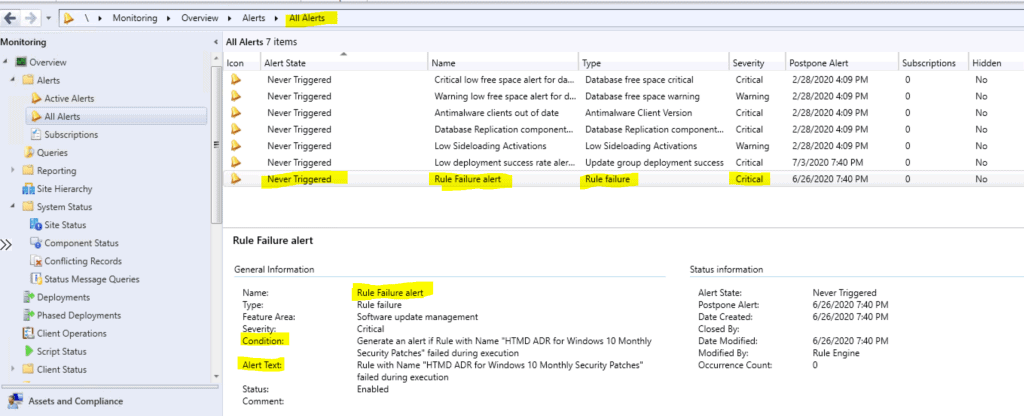Image resolution: width=1024 pixels, height=416 pixels.
Task: Select the Overview monitor icon
Action: pos(21,62)
